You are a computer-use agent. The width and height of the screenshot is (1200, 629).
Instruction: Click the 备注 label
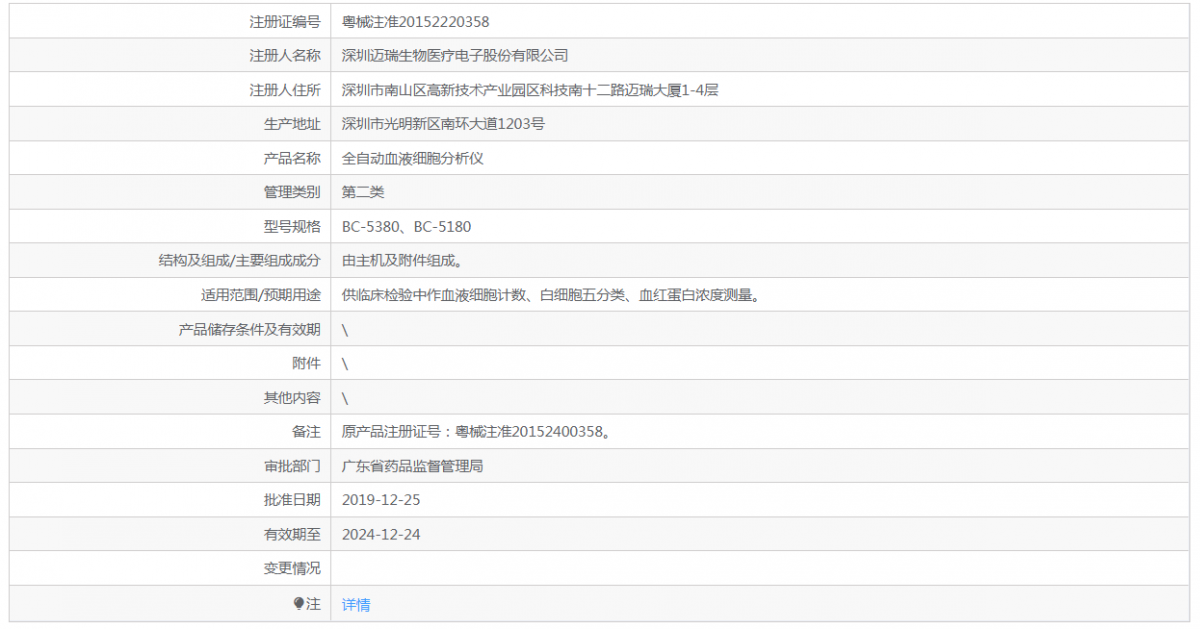tap(306, 432)
